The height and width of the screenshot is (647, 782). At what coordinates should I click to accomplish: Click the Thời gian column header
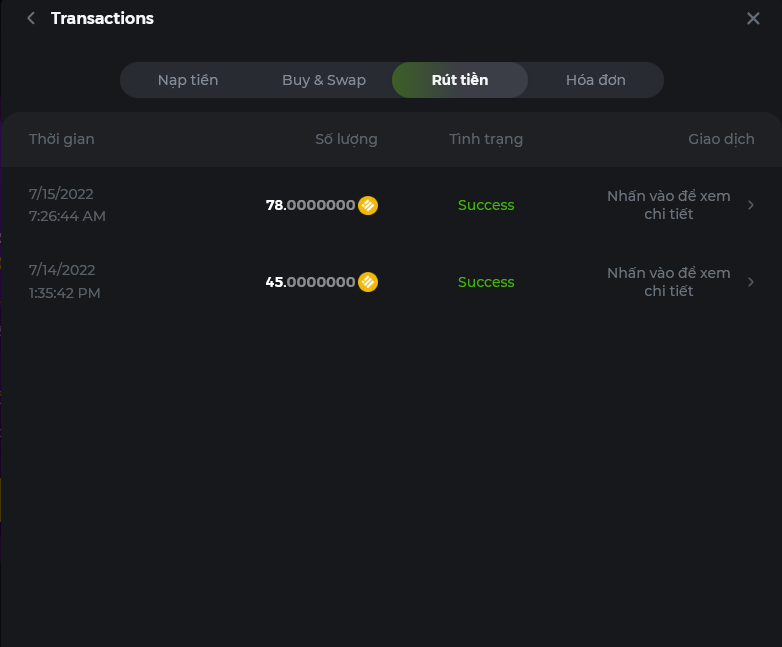tap(62, 139)
